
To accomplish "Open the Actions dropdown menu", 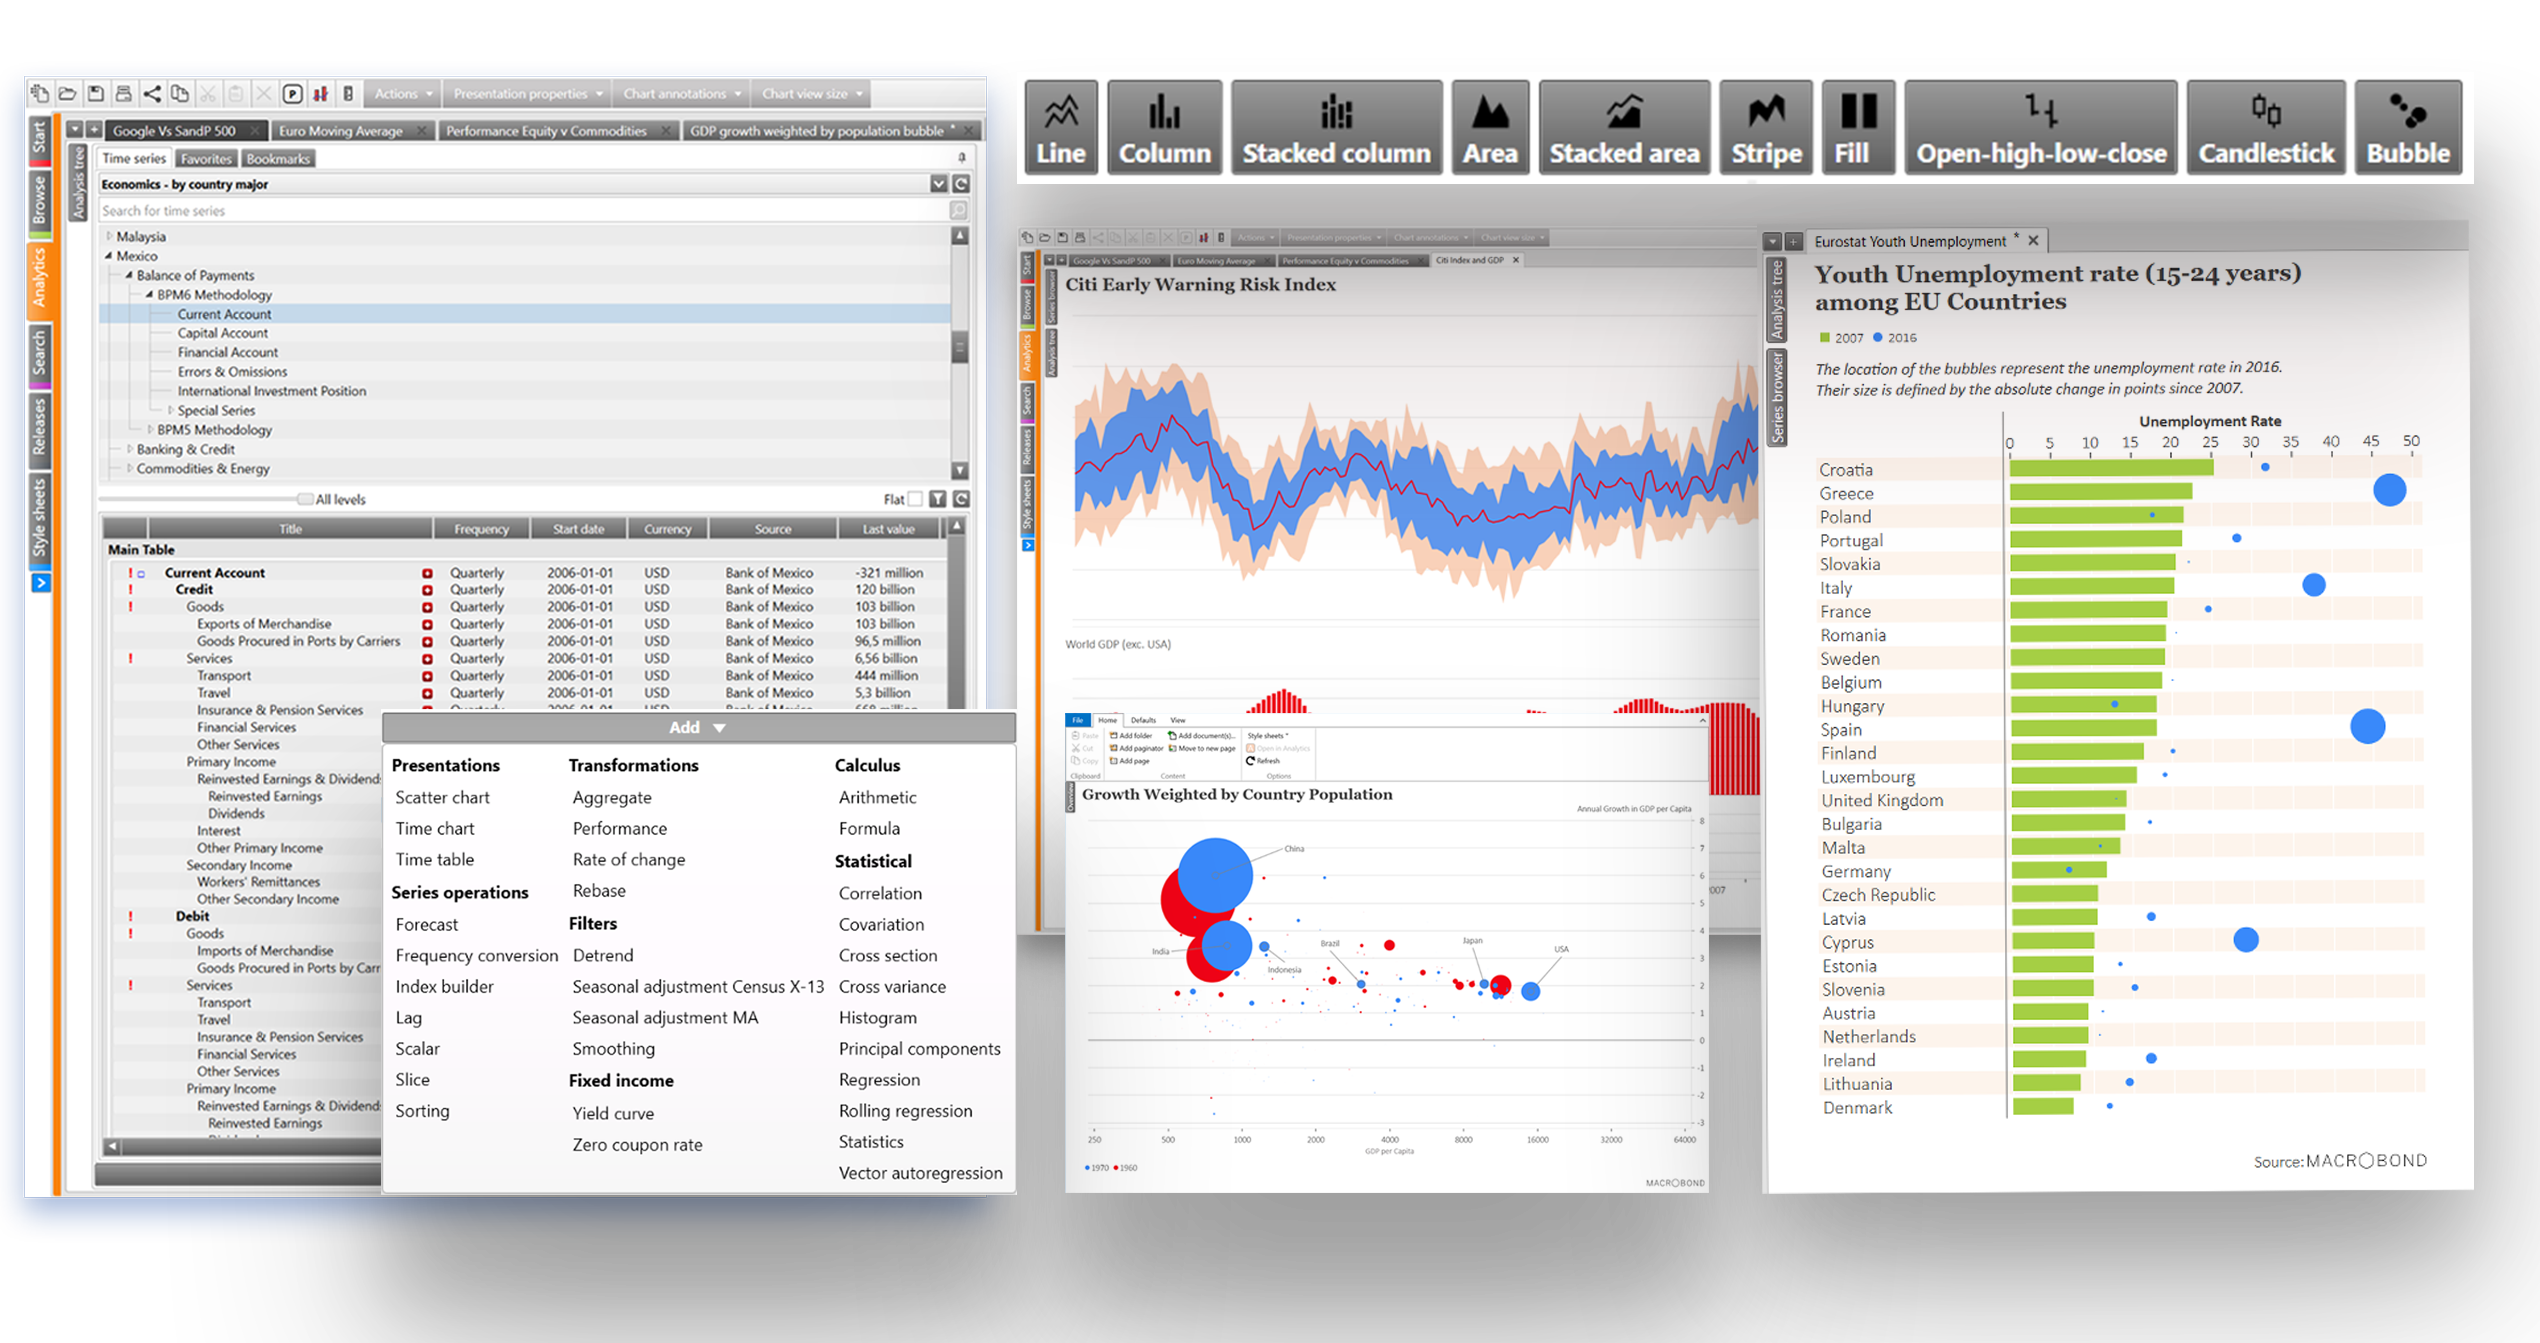I will (x=403, y=94).
